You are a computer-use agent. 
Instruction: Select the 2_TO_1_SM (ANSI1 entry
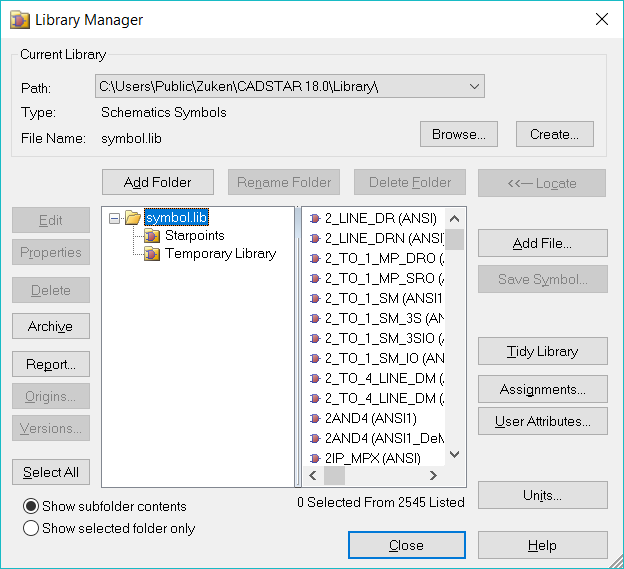384,298
